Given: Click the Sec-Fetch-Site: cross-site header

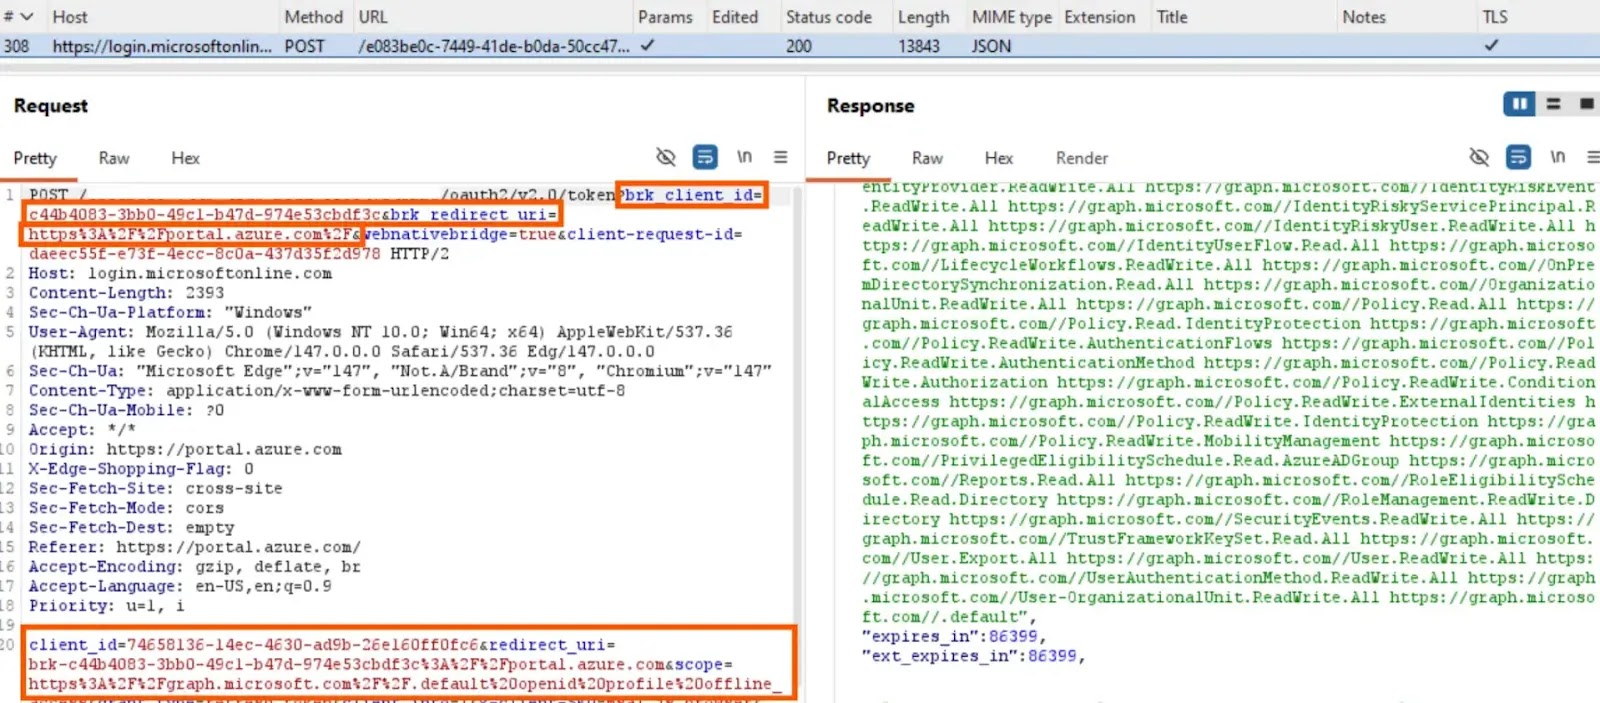Looking at the screenshot, I should pyautogui.click(x=155, y=489).
